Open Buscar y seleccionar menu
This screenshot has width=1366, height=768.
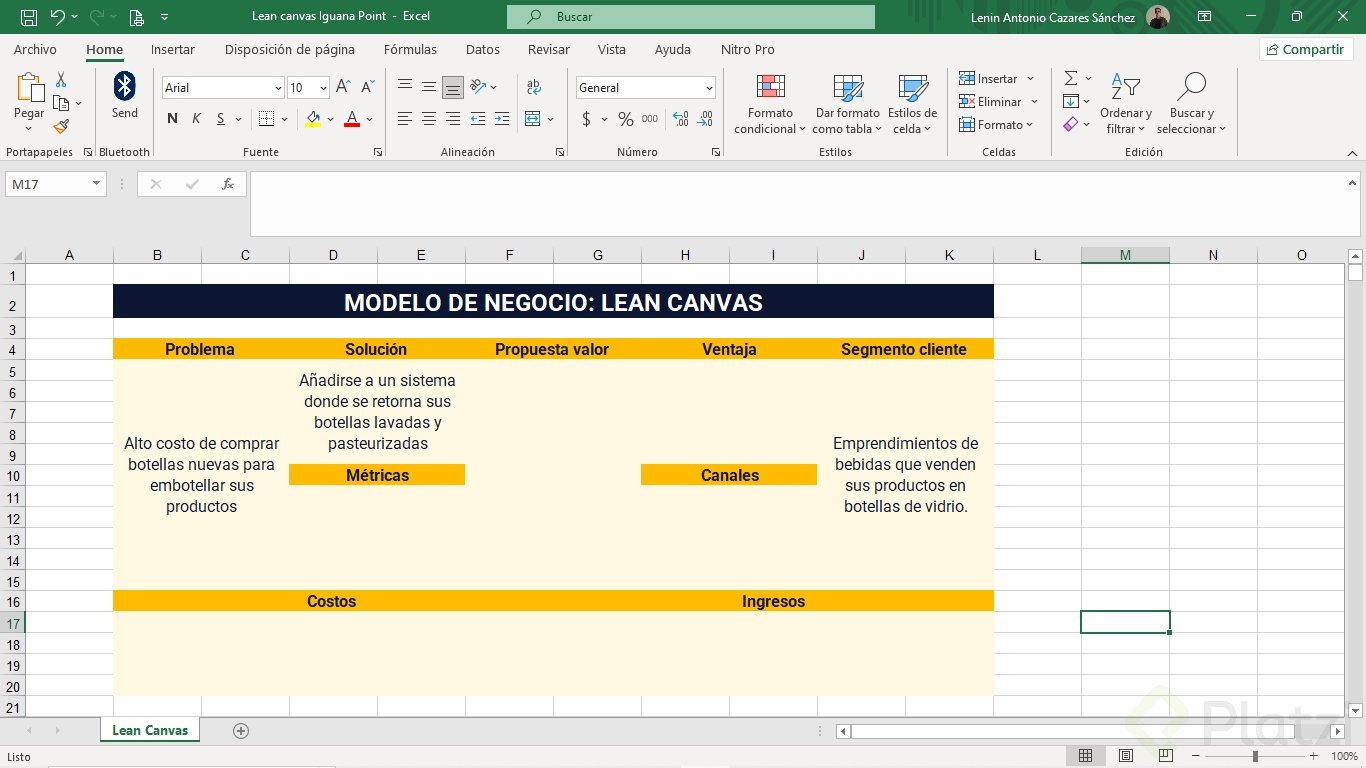(1191, 104)
